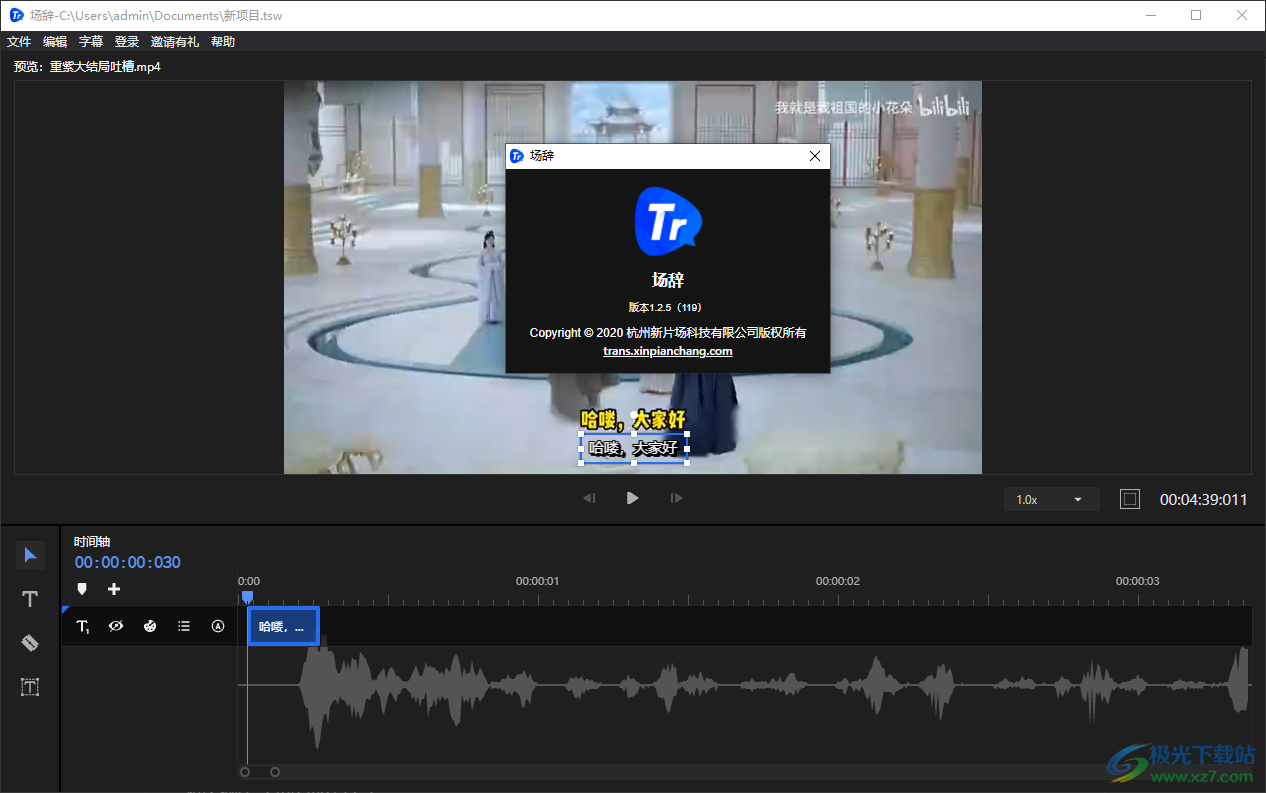Viewport: 1266px width, 793px height.
Task: Open the 字幕 menu
Action: (x=91, y=42)
